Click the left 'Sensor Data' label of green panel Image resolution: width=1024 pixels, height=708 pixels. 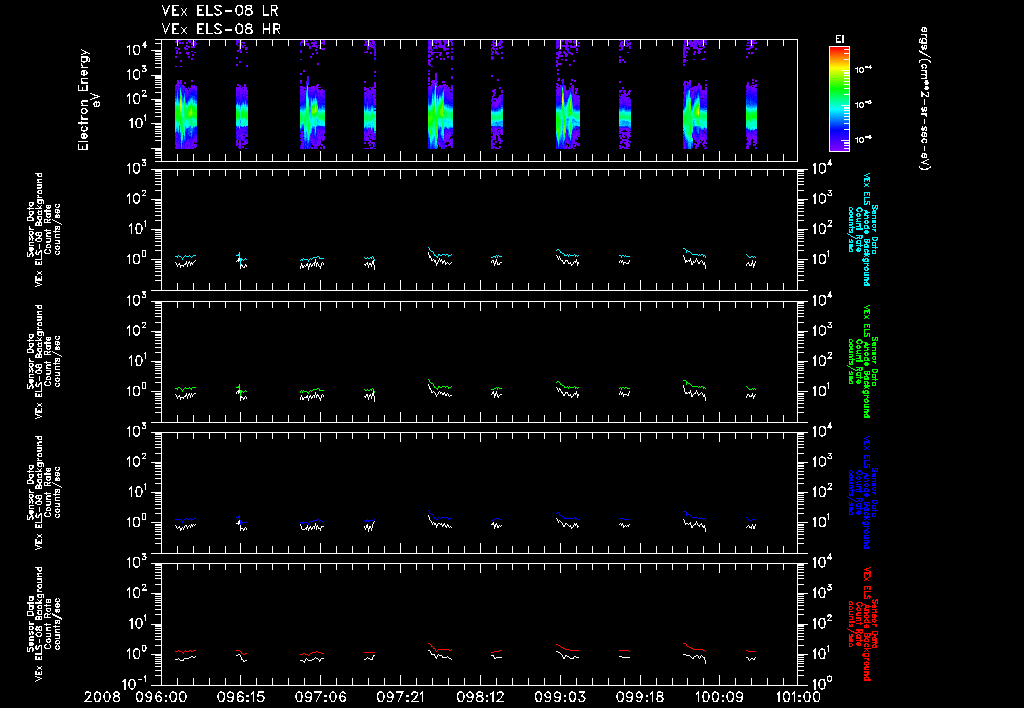pos(31,361)
